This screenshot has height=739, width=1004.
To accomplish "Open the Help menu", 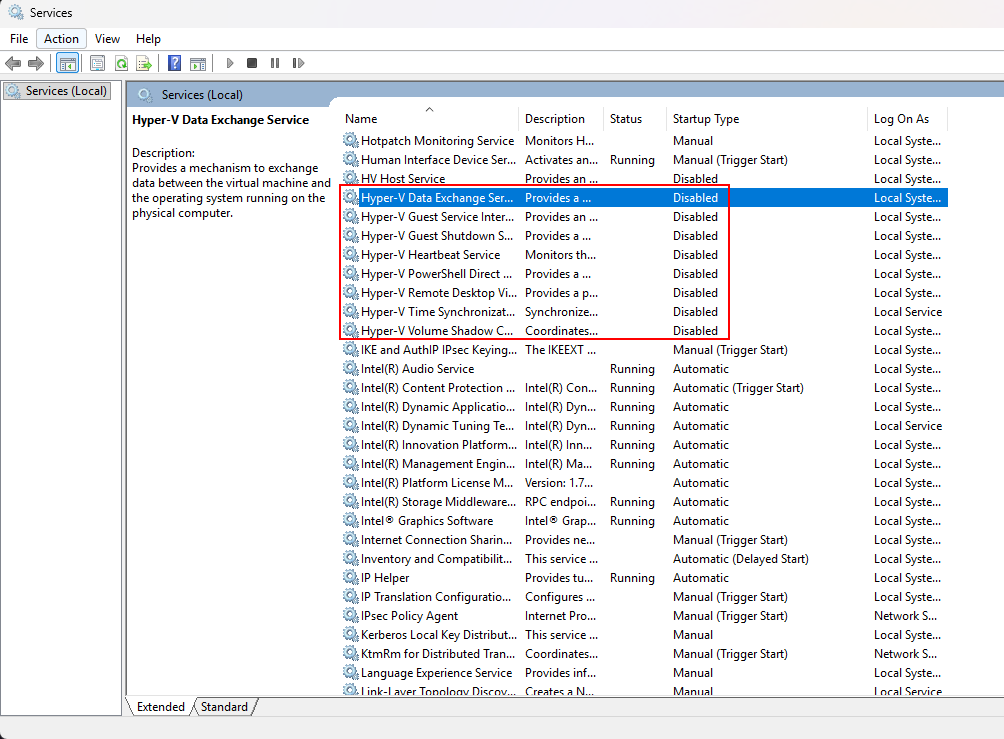I will 148,39.
